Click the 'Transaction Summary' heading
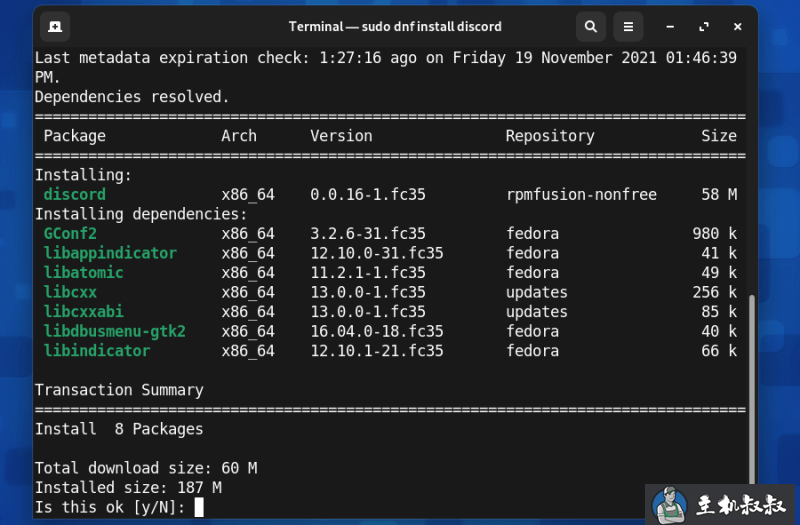 119,390
